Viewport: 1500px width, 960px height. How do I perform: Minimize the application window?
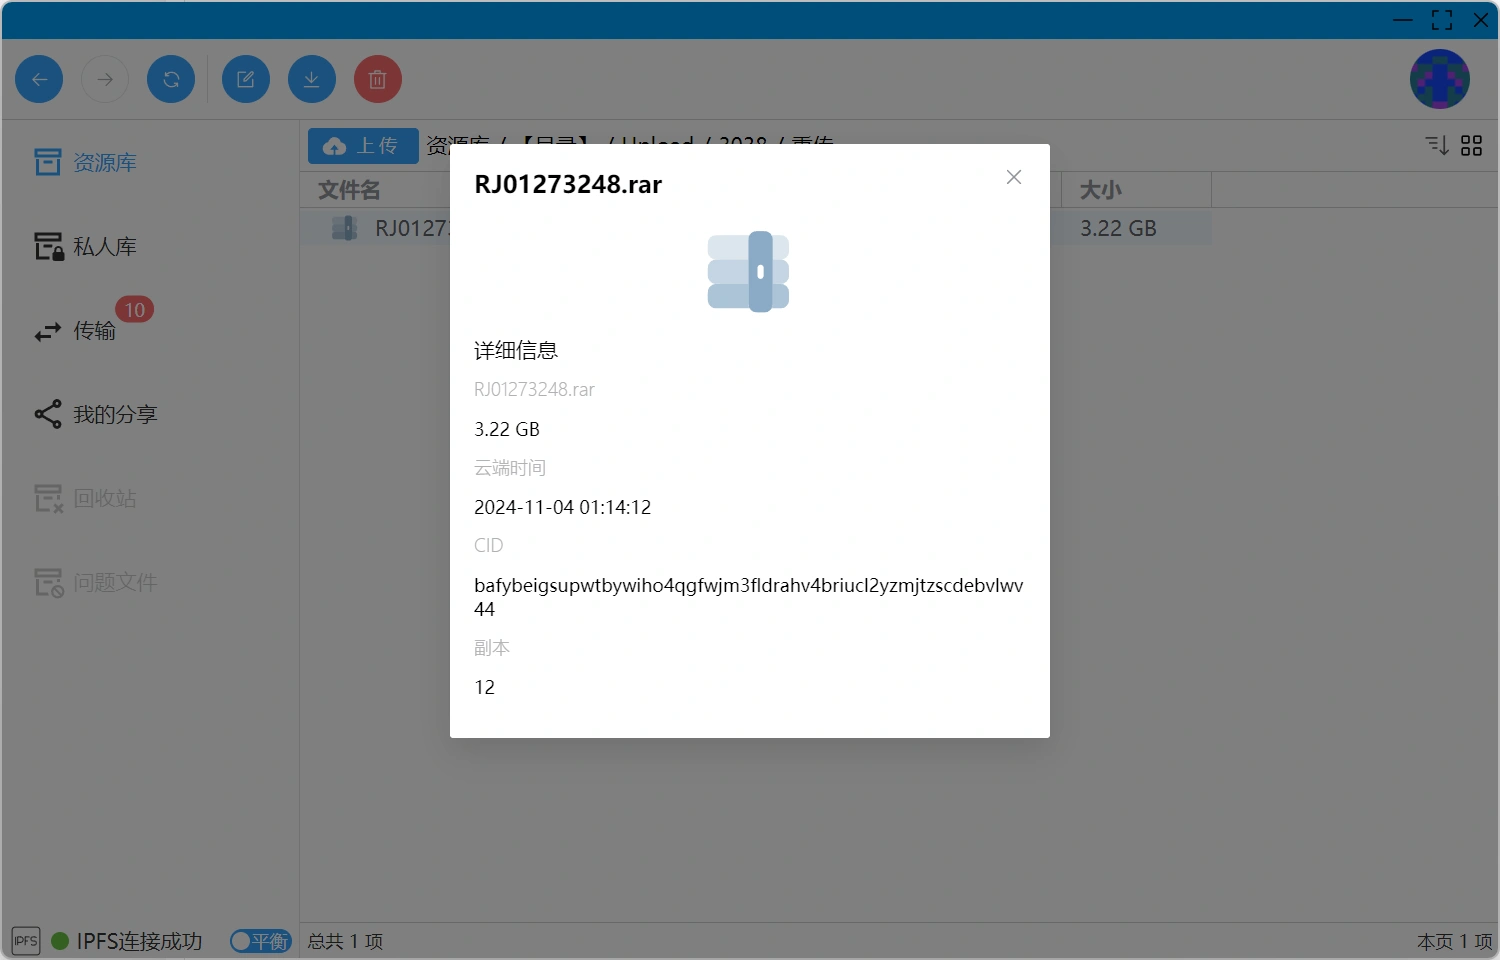1403,20
